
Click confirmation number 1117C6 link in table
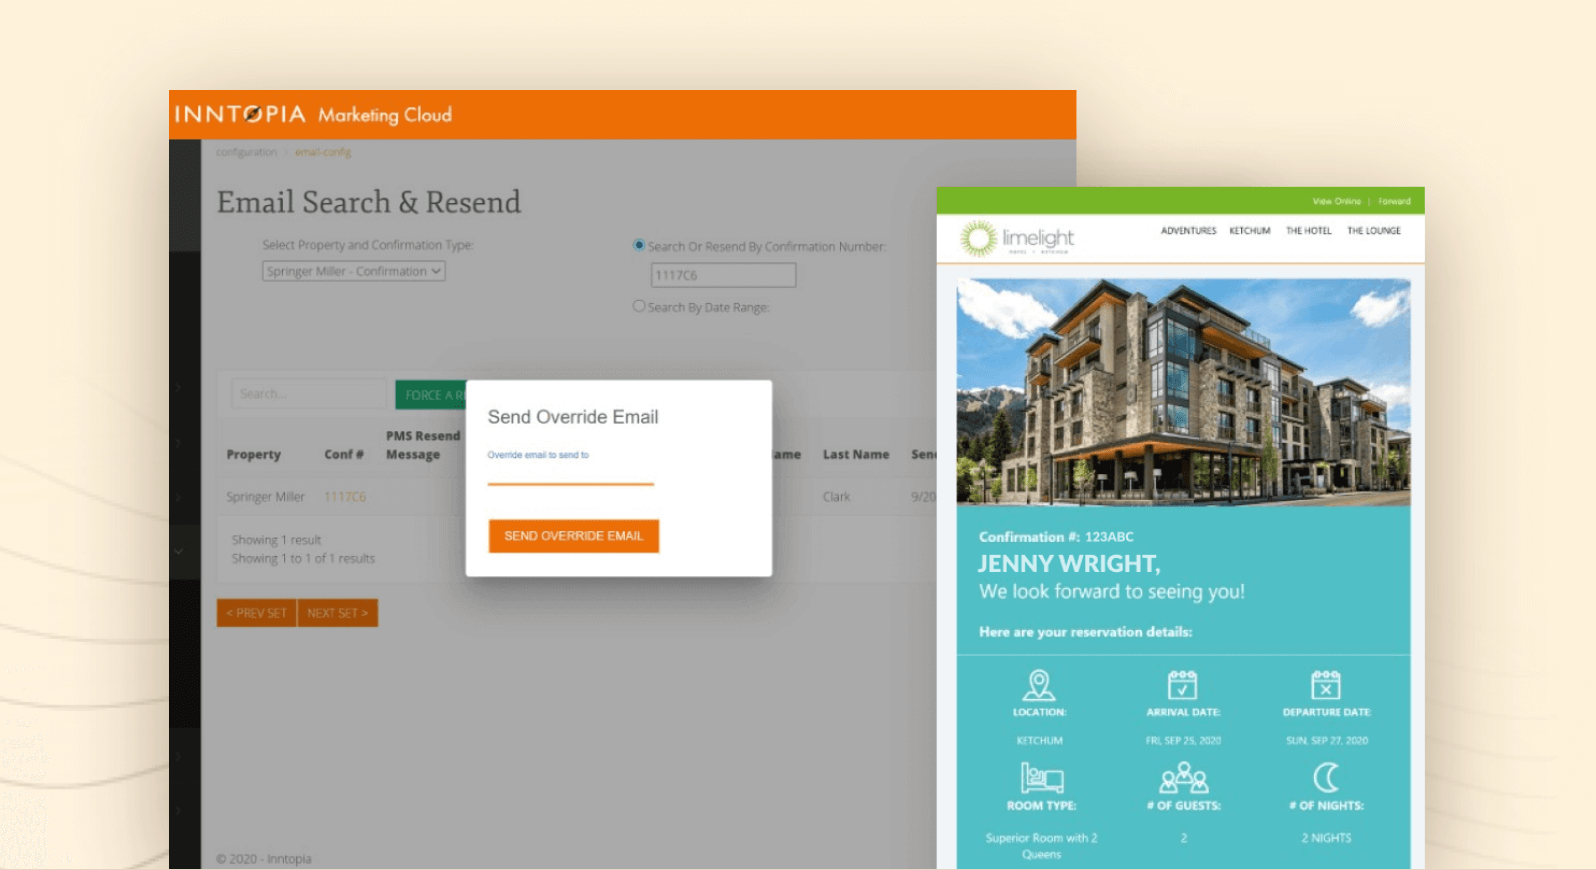[x=345, y=497]
